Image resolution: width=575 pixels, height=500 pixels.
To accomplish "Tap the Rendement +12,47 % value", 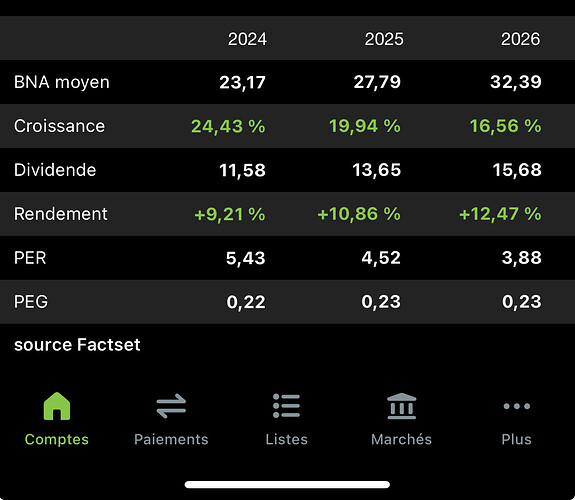I will point(500,214).
